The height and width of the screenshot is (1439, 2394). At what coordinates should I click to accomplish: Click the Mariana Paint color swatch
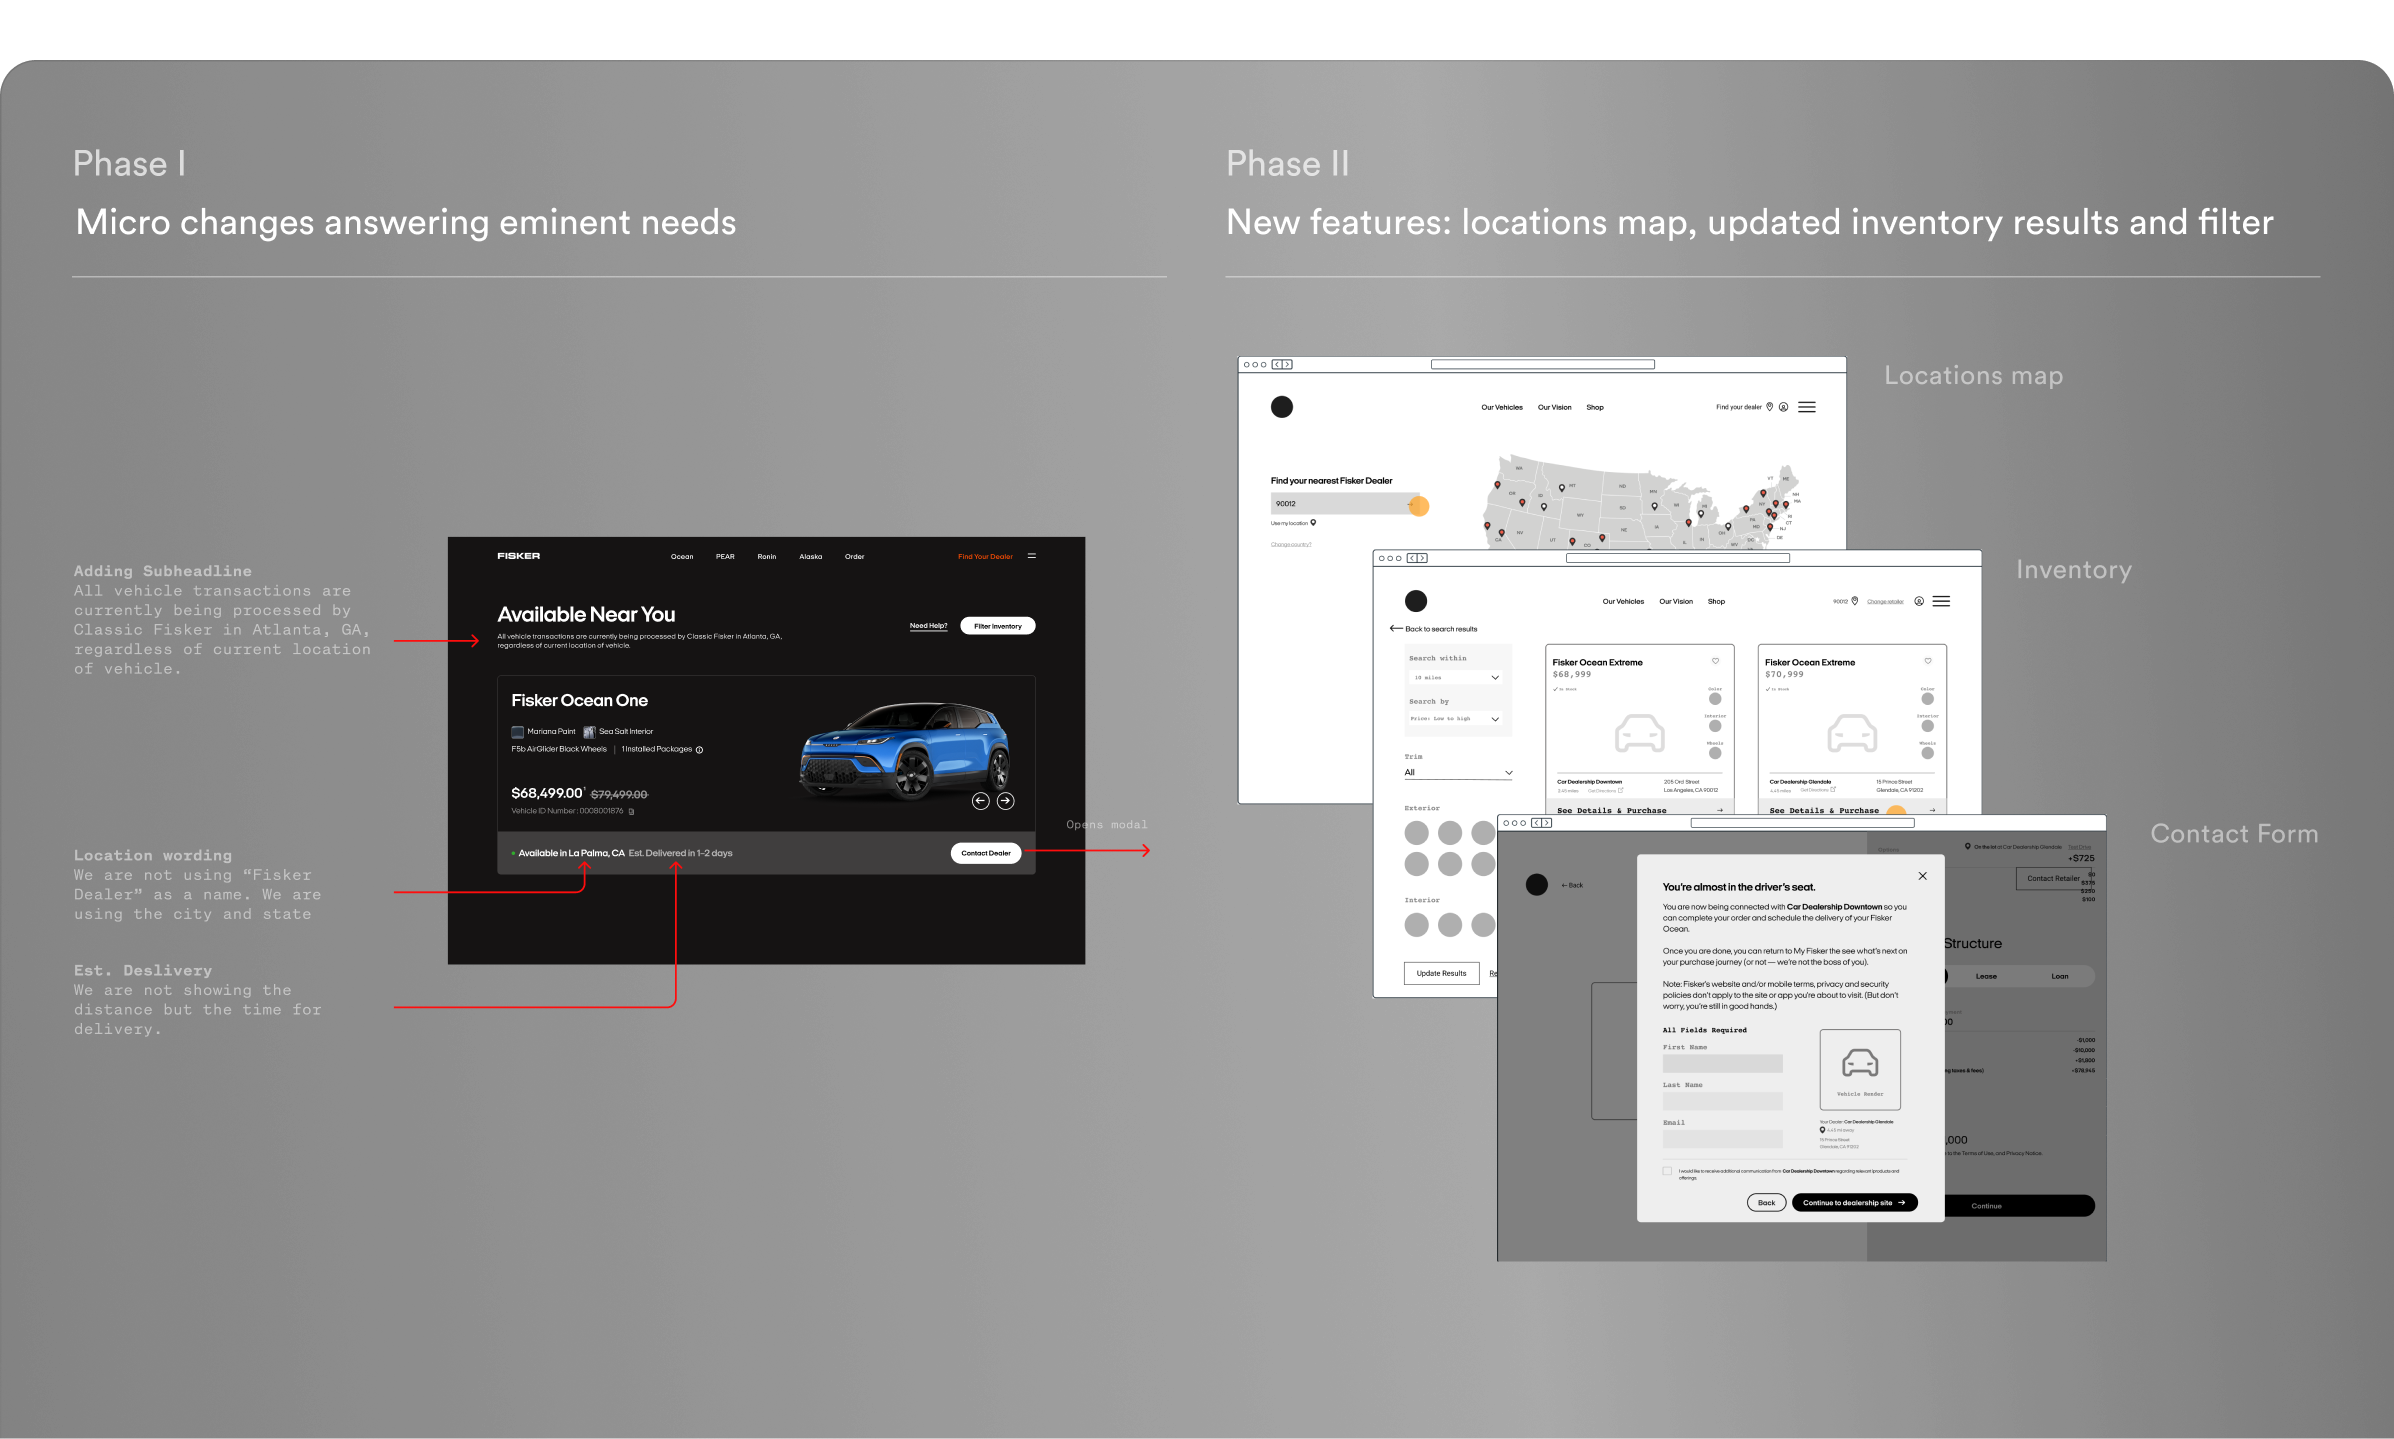tap(518, 732)
